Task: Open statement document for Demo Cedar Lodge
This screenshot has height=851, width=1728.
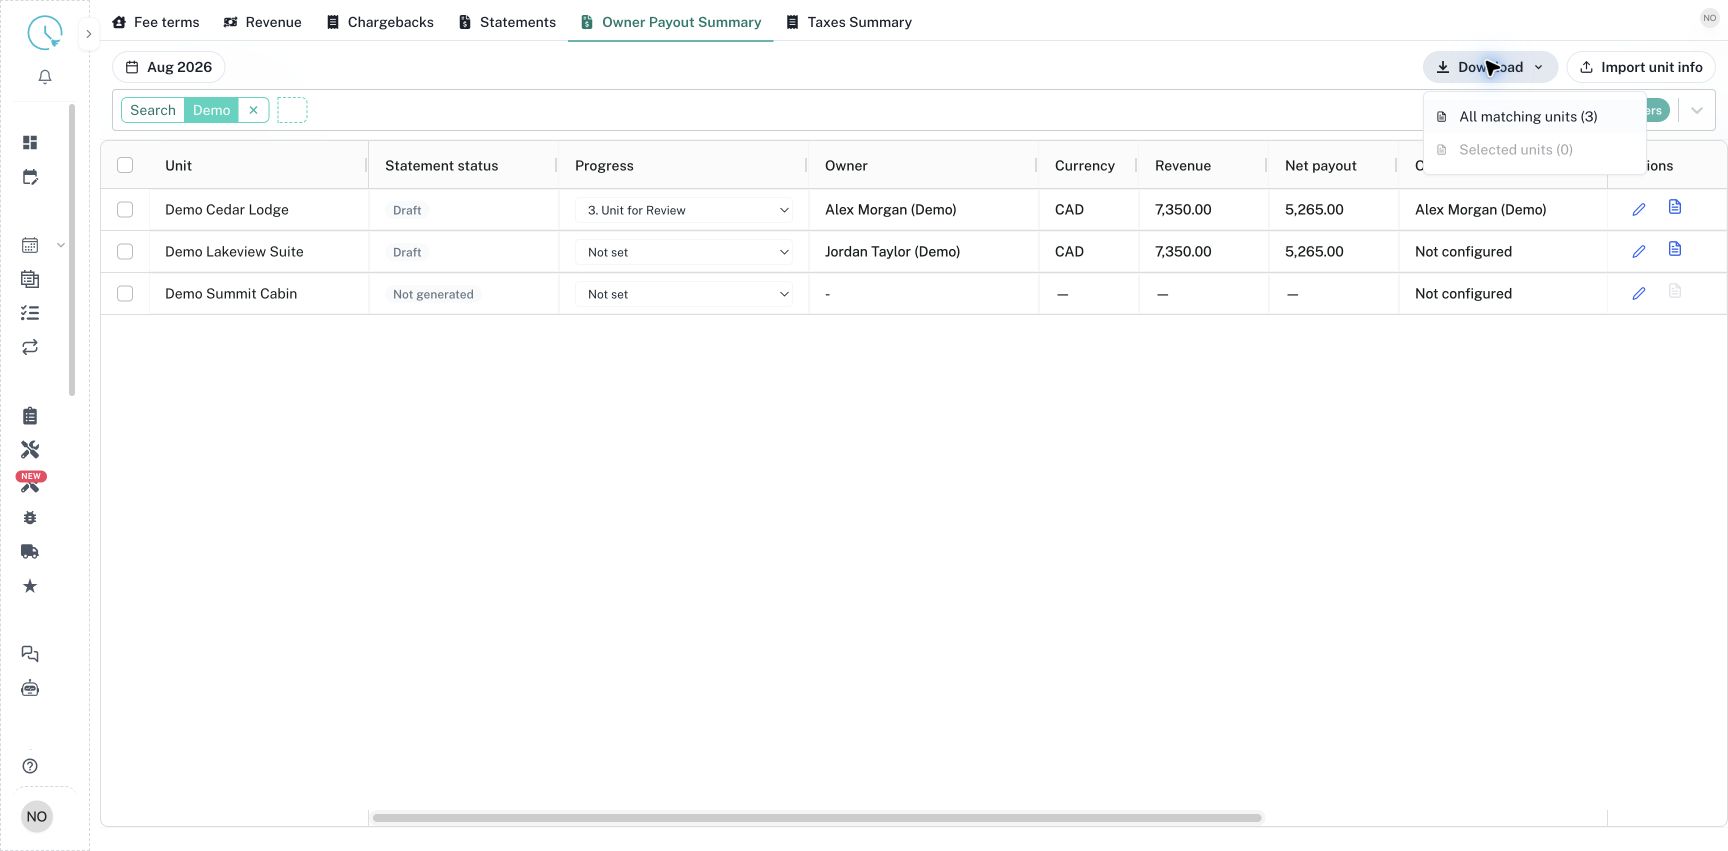Action: (1675, 207)
